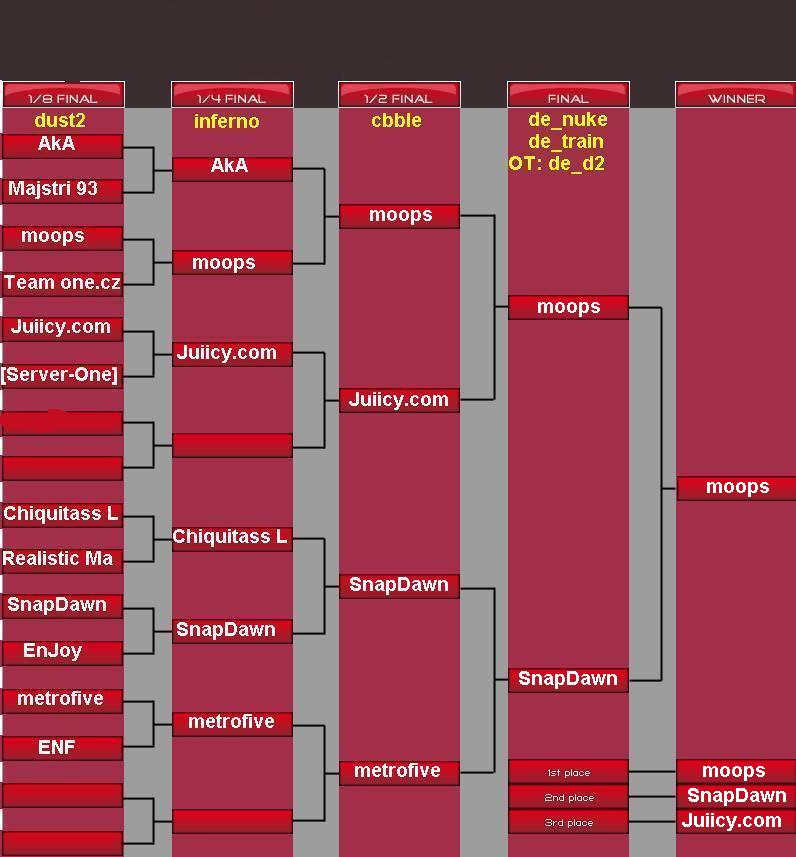
Task: Select Juiicy.com in the 1/4 final column
Action: tap(232, 354)
